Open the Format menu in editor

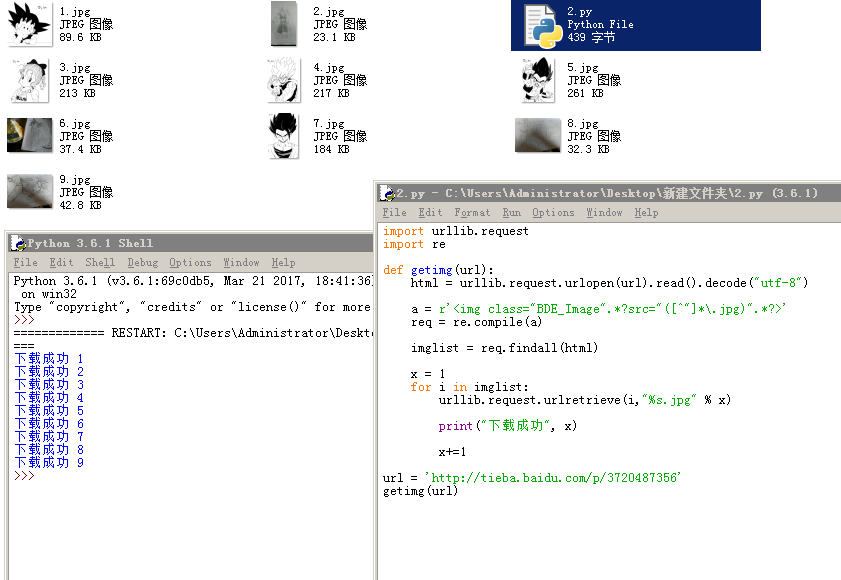click(x=472, y=212)
